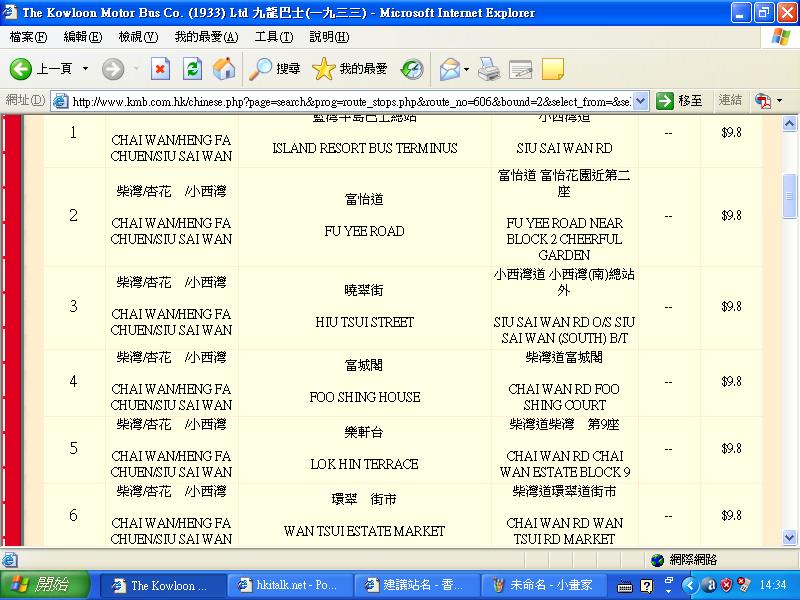Screen dimensions: 800x600
Task: Click stop name FU YEE ROAD
Action: (364, 232)
